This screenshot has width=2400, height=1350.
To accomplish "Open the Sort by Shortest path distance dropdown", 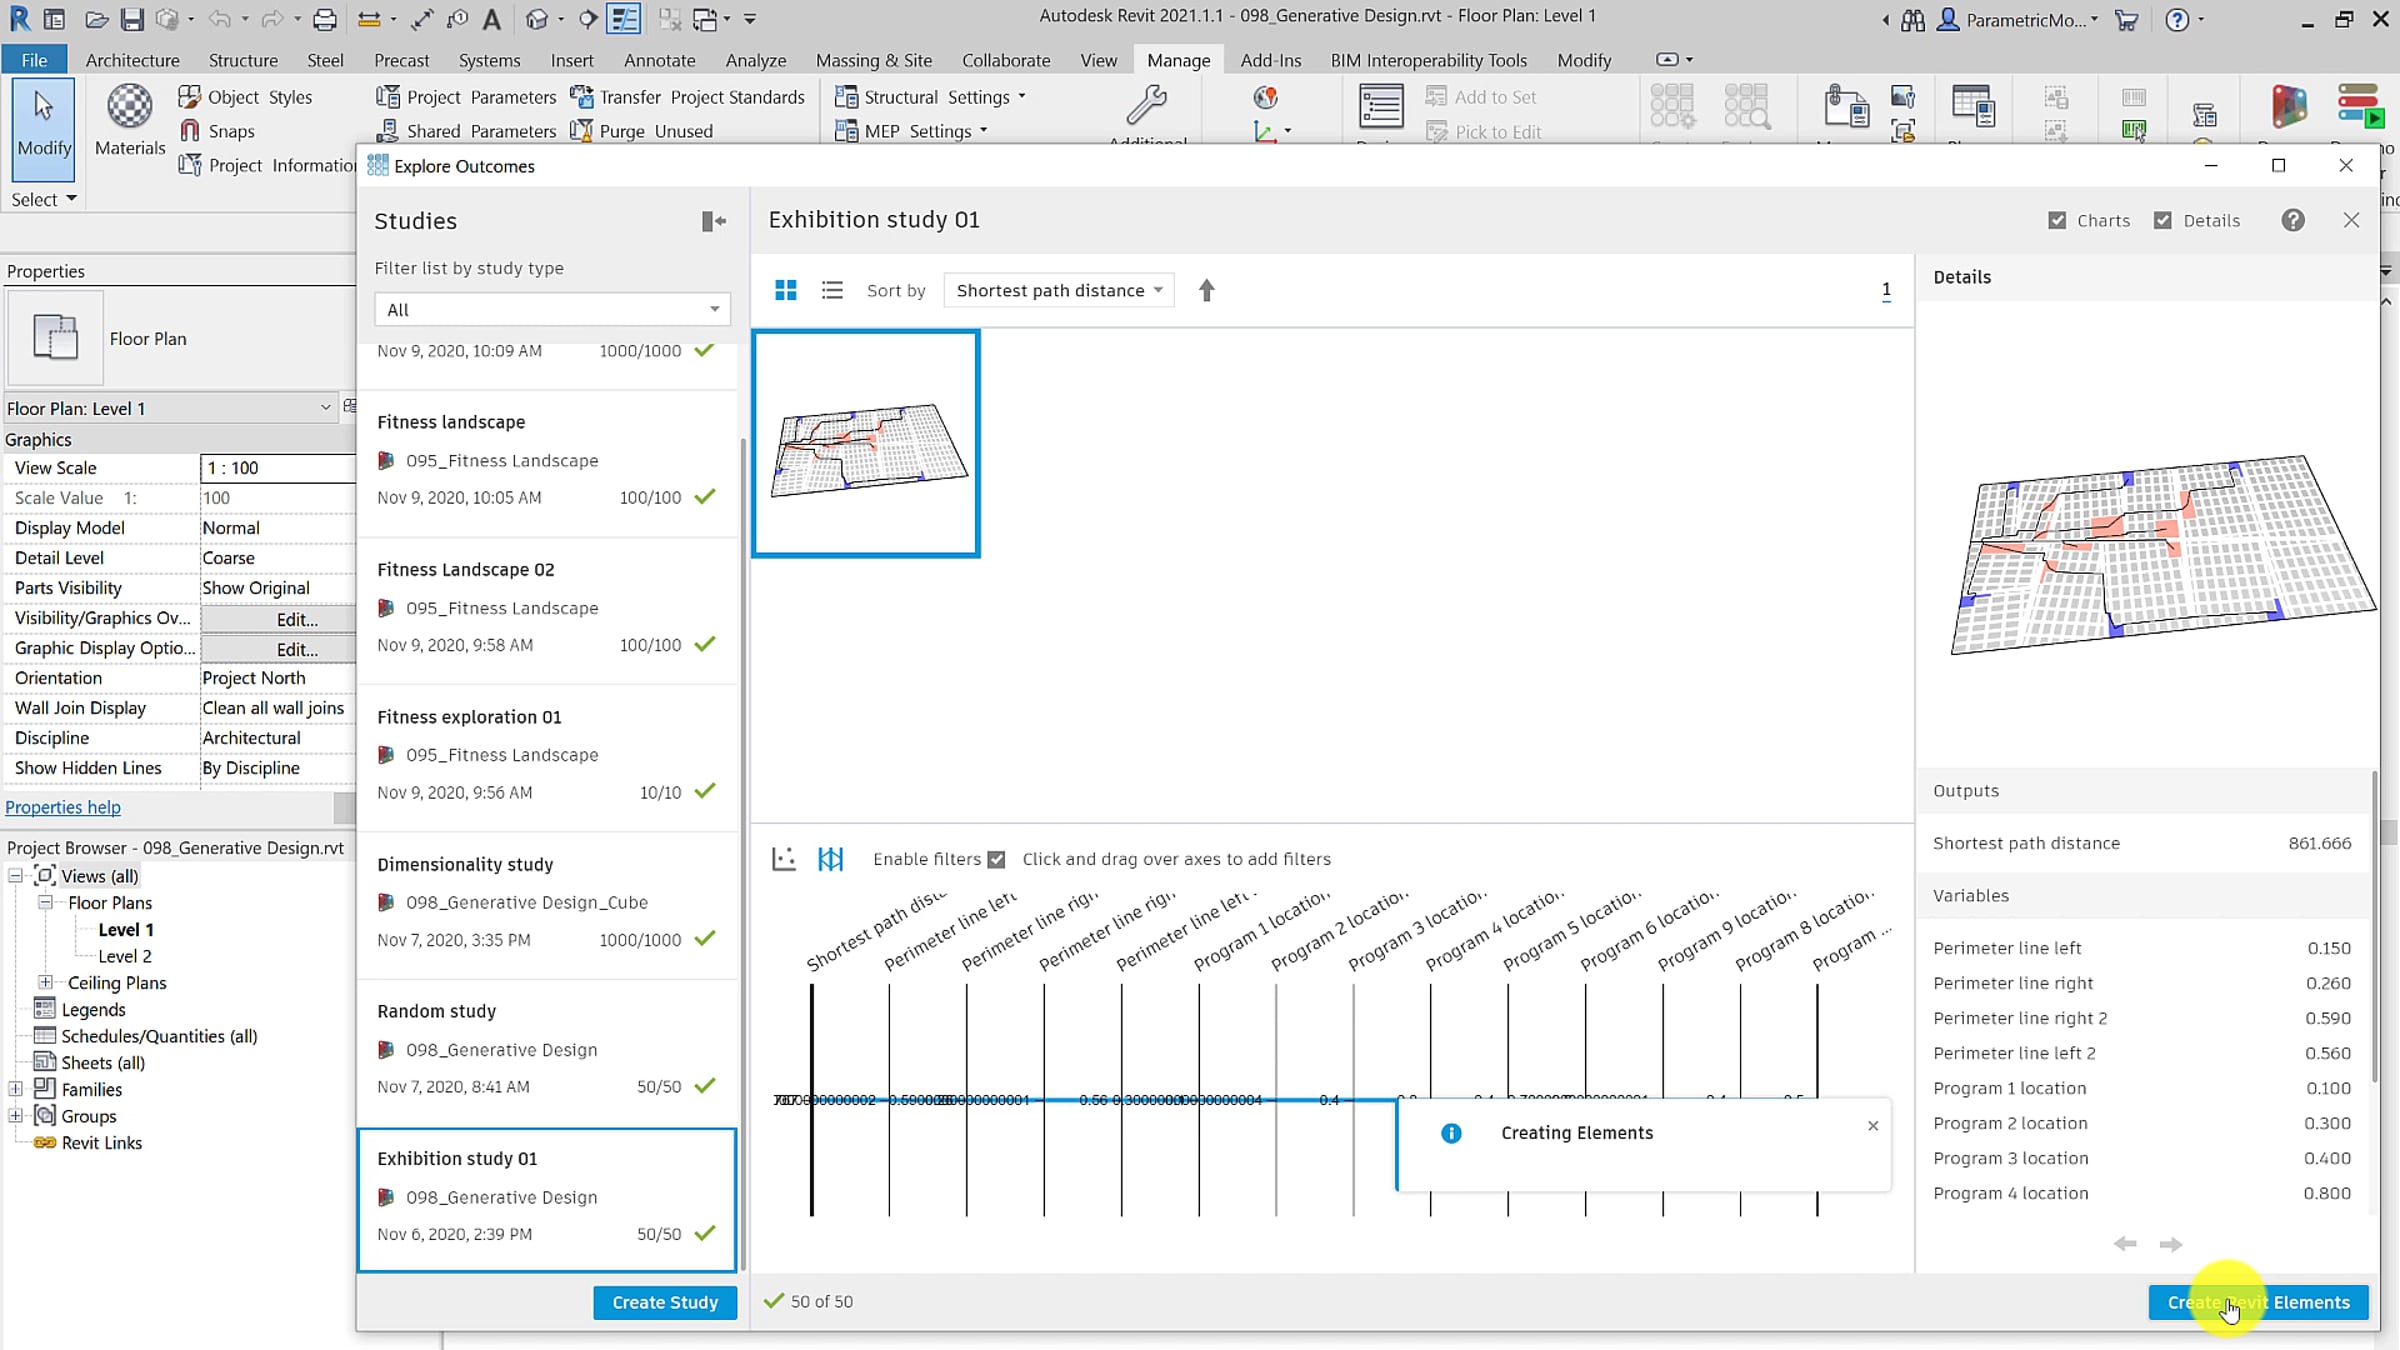I will click(1058, 290).
